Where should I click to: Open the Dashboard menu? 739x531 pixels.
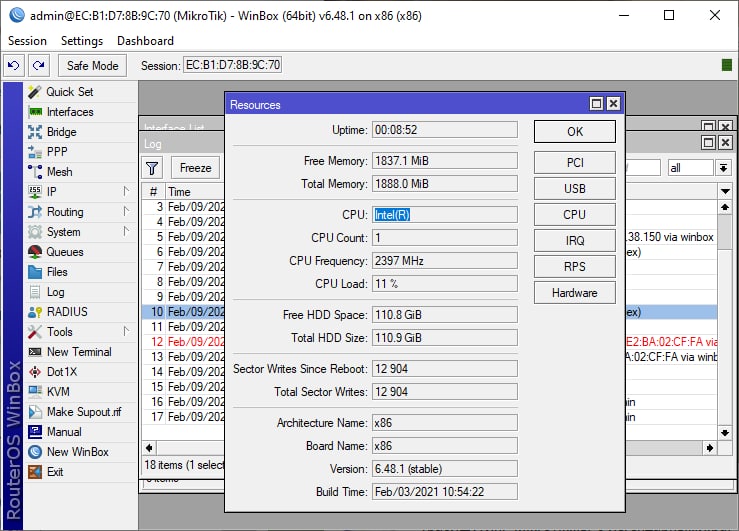tap(146, 41)
